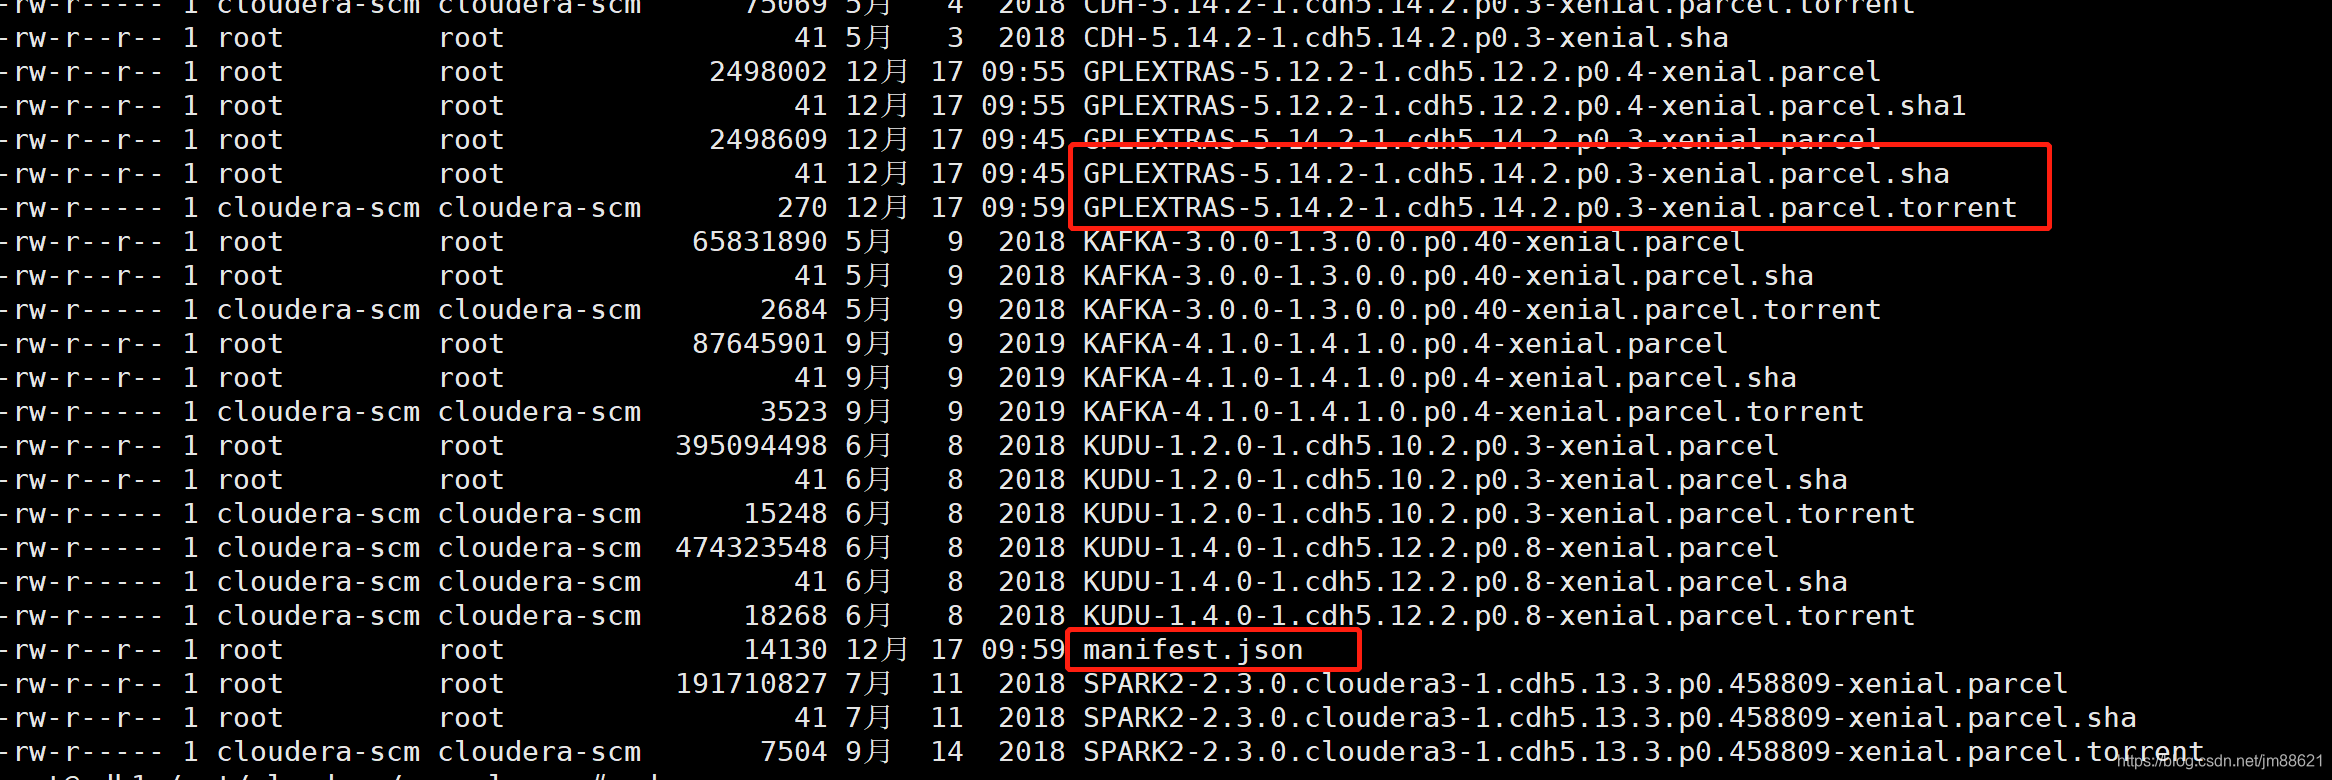Select GPLEXTRAS-5.12.2 parcel.sha1 filename
Image resolution: width=2332 pixels, height=780 pixels.
[x=1524, y=106]
